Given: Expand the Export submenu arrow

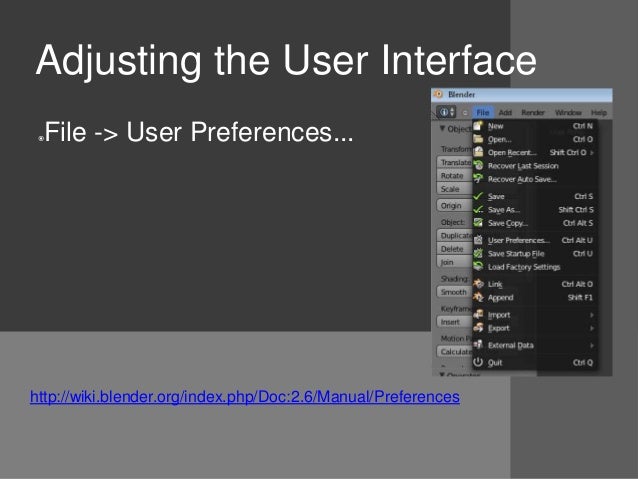Looking at the screenshot, I should (592, 328).
